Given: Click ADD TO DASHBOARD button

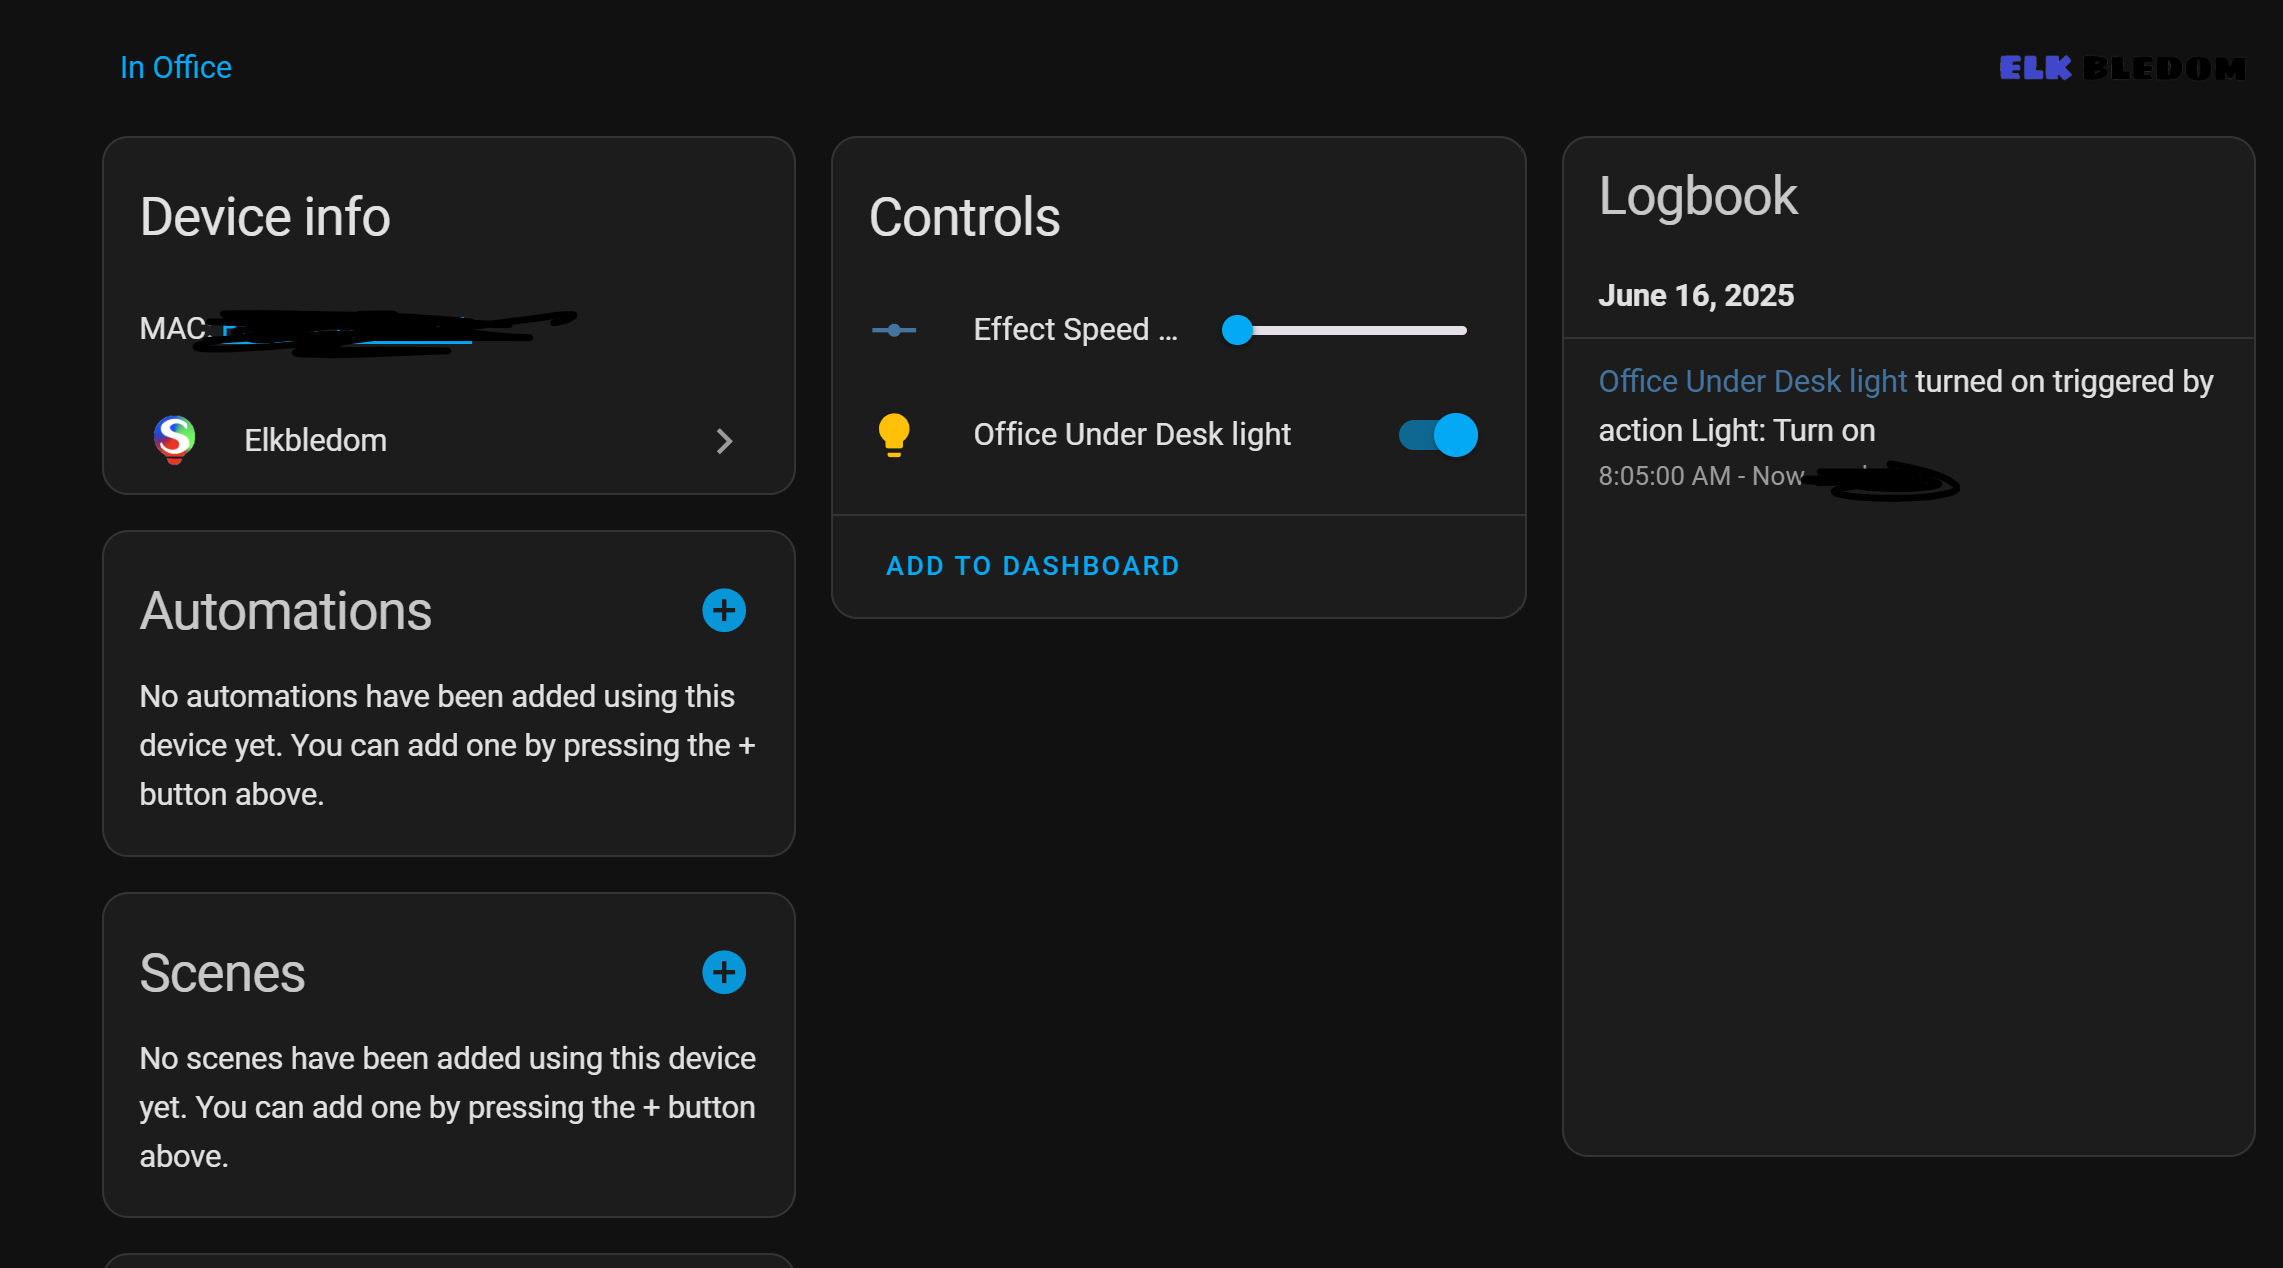Looking at the screenshot, I should [x=1032, y=566].
